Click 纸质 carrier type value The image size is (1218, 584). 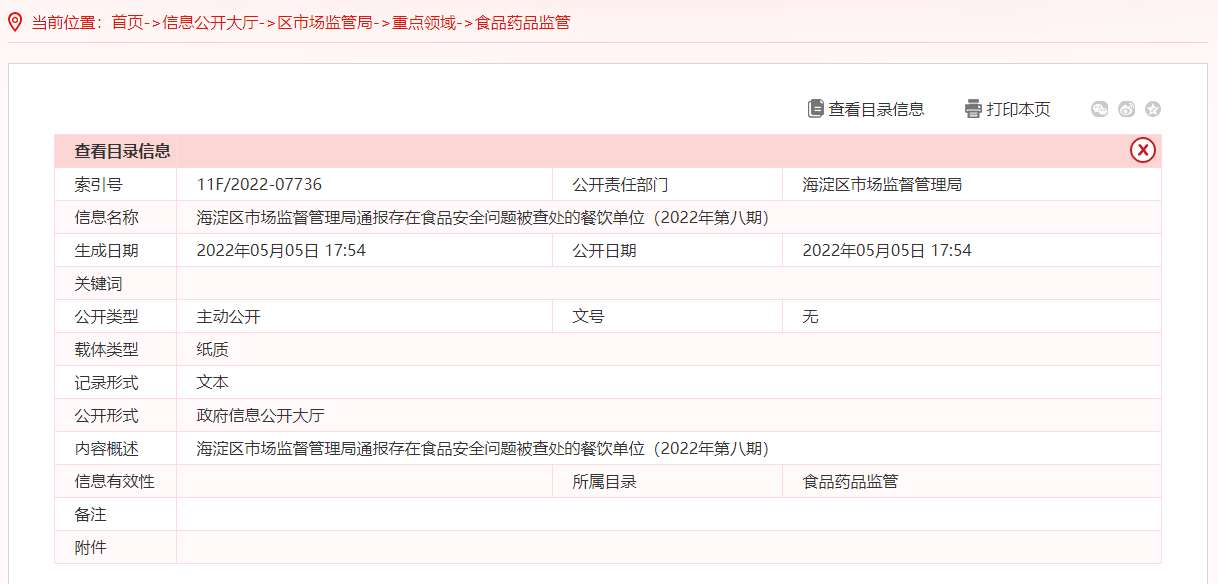[212, 350]
